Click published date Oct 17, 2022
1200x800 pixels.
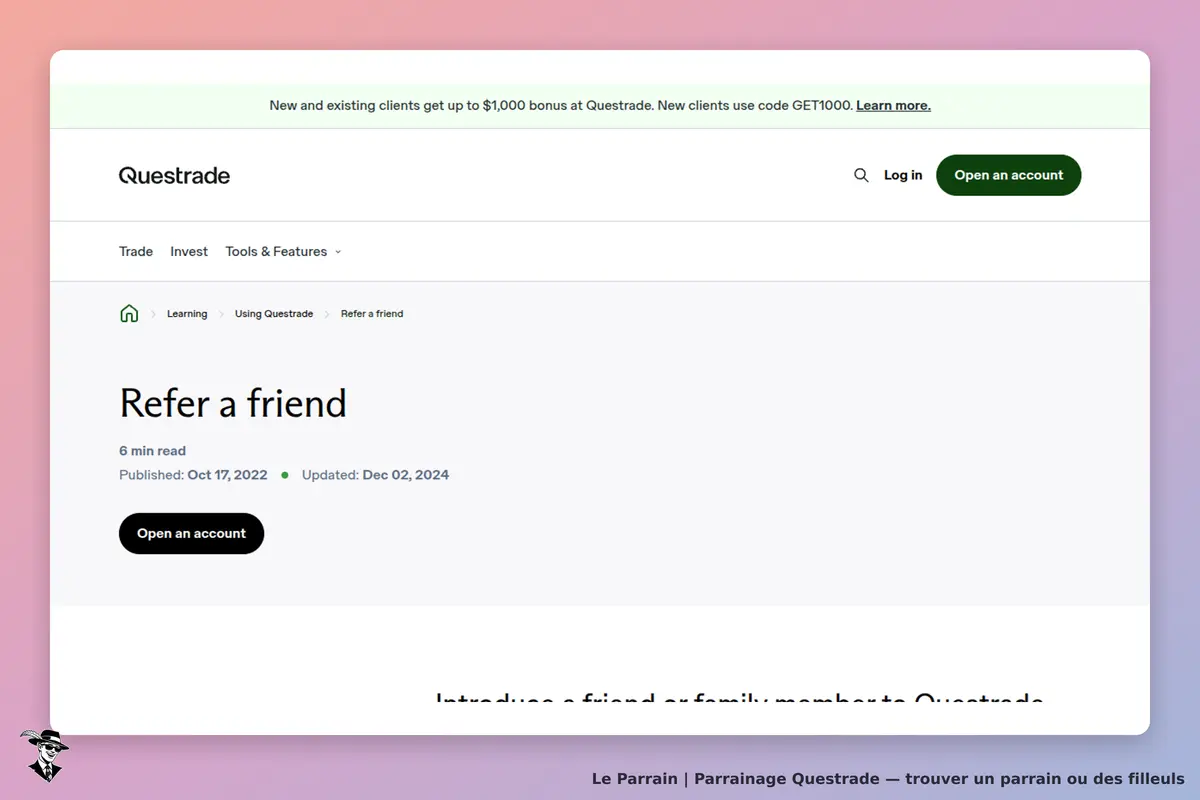click(227, 475)
